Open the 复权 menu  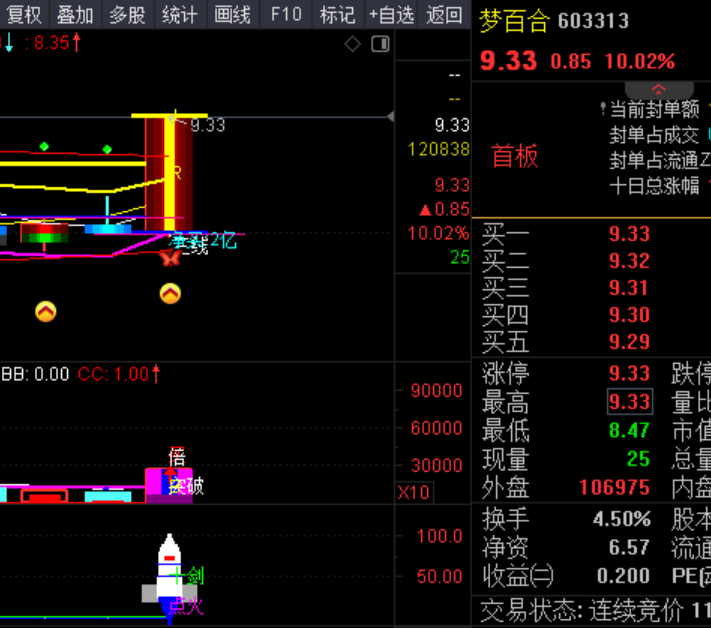click(24, 15)
